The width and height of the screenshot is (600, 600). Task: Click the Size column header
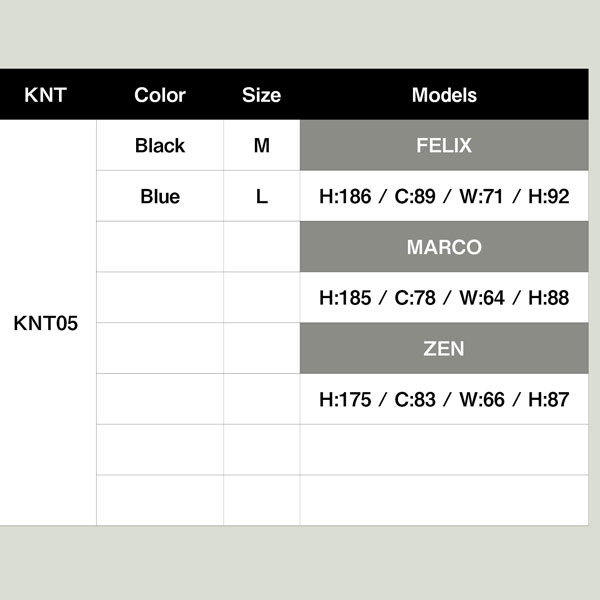pyautogui.click(x=261, y=95)
